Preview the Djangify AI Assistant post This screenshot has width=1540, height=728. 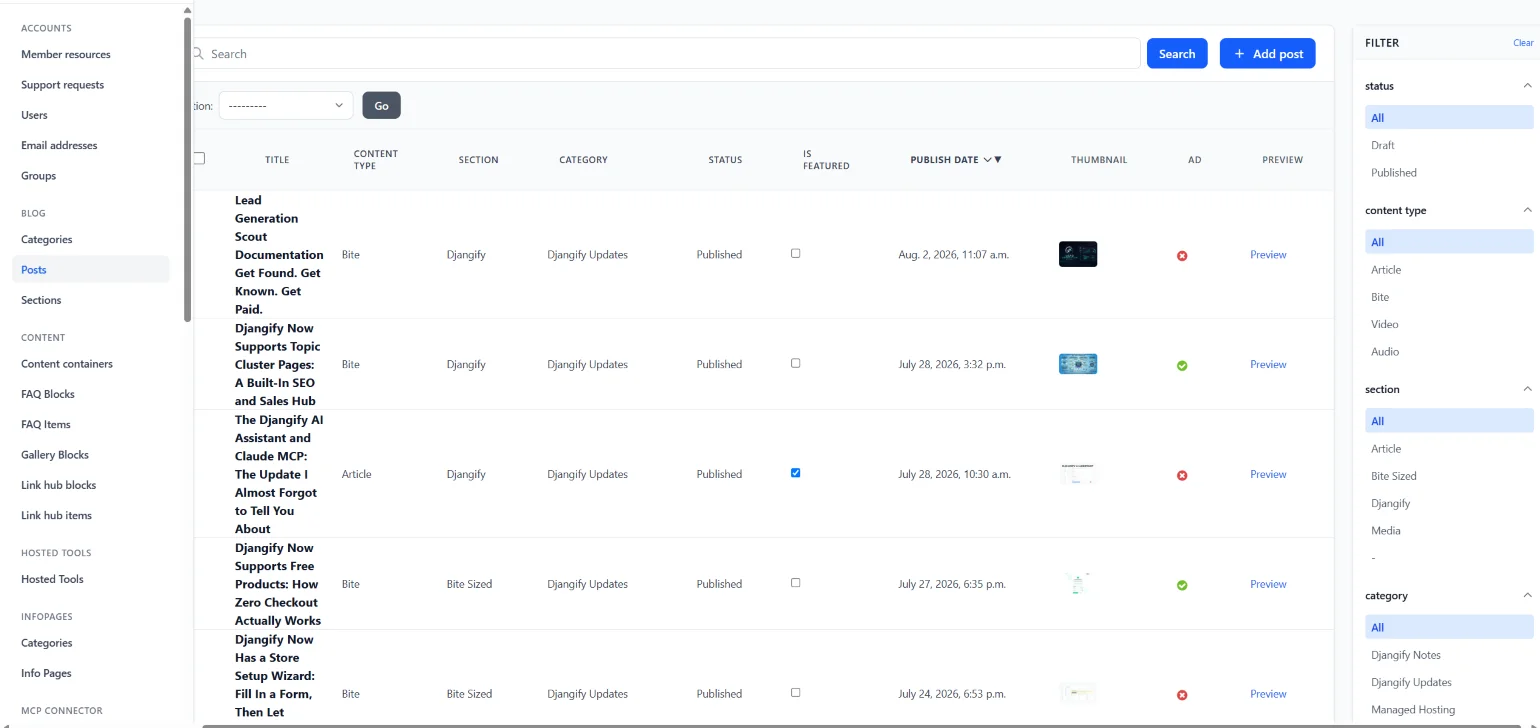click(1268, 475)
